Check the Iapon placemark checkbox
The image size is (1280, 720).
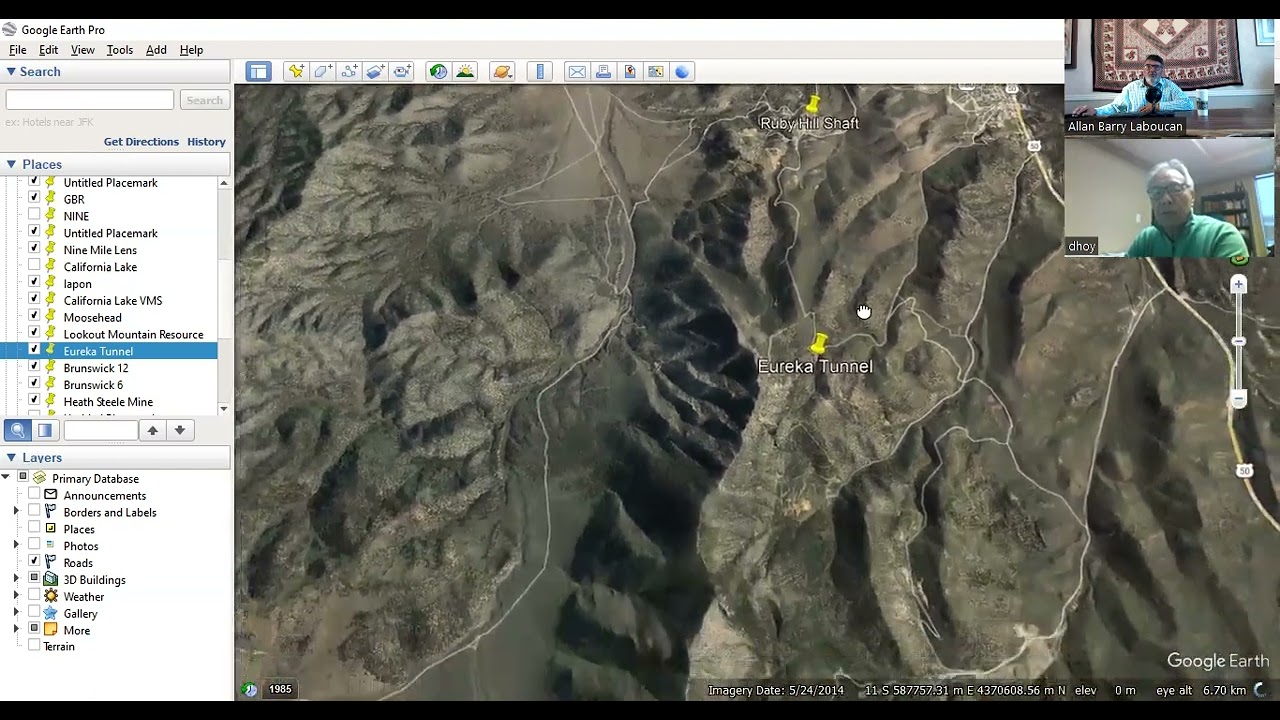(34, 283)
